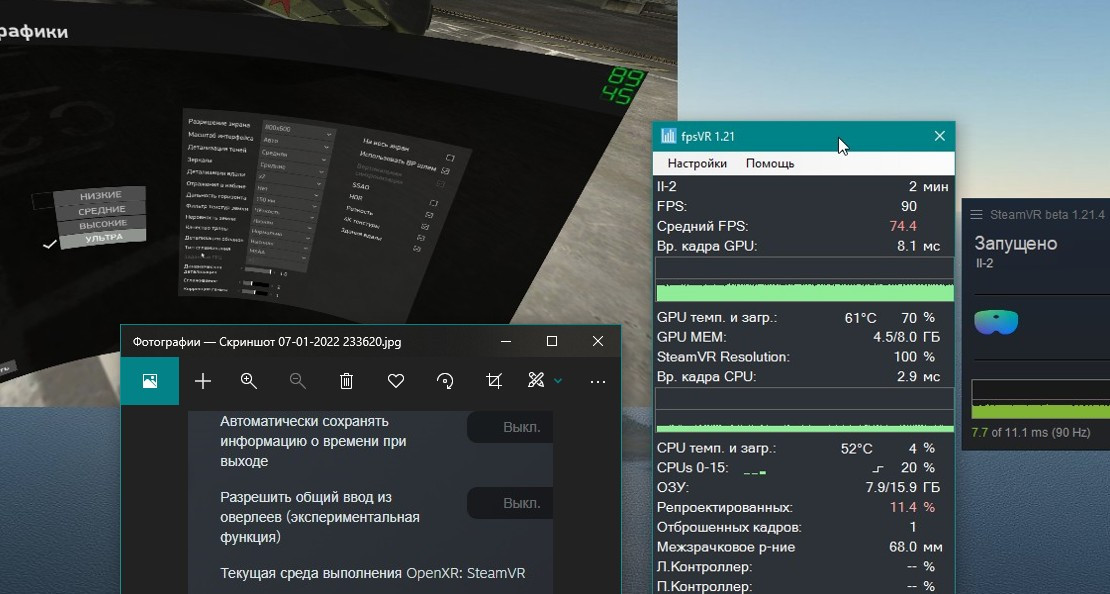Open the Детализация теней dropdown
This screenshot has height=594, width=1110.
[293, 154]
